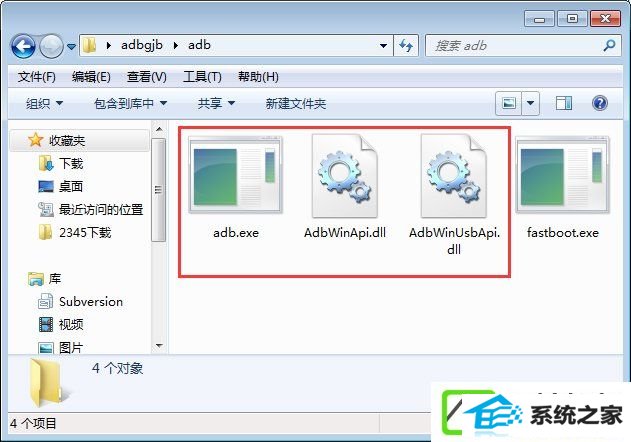Open the Help question mark icon
Screen dimensions: 631x442
tap(600, 103)
